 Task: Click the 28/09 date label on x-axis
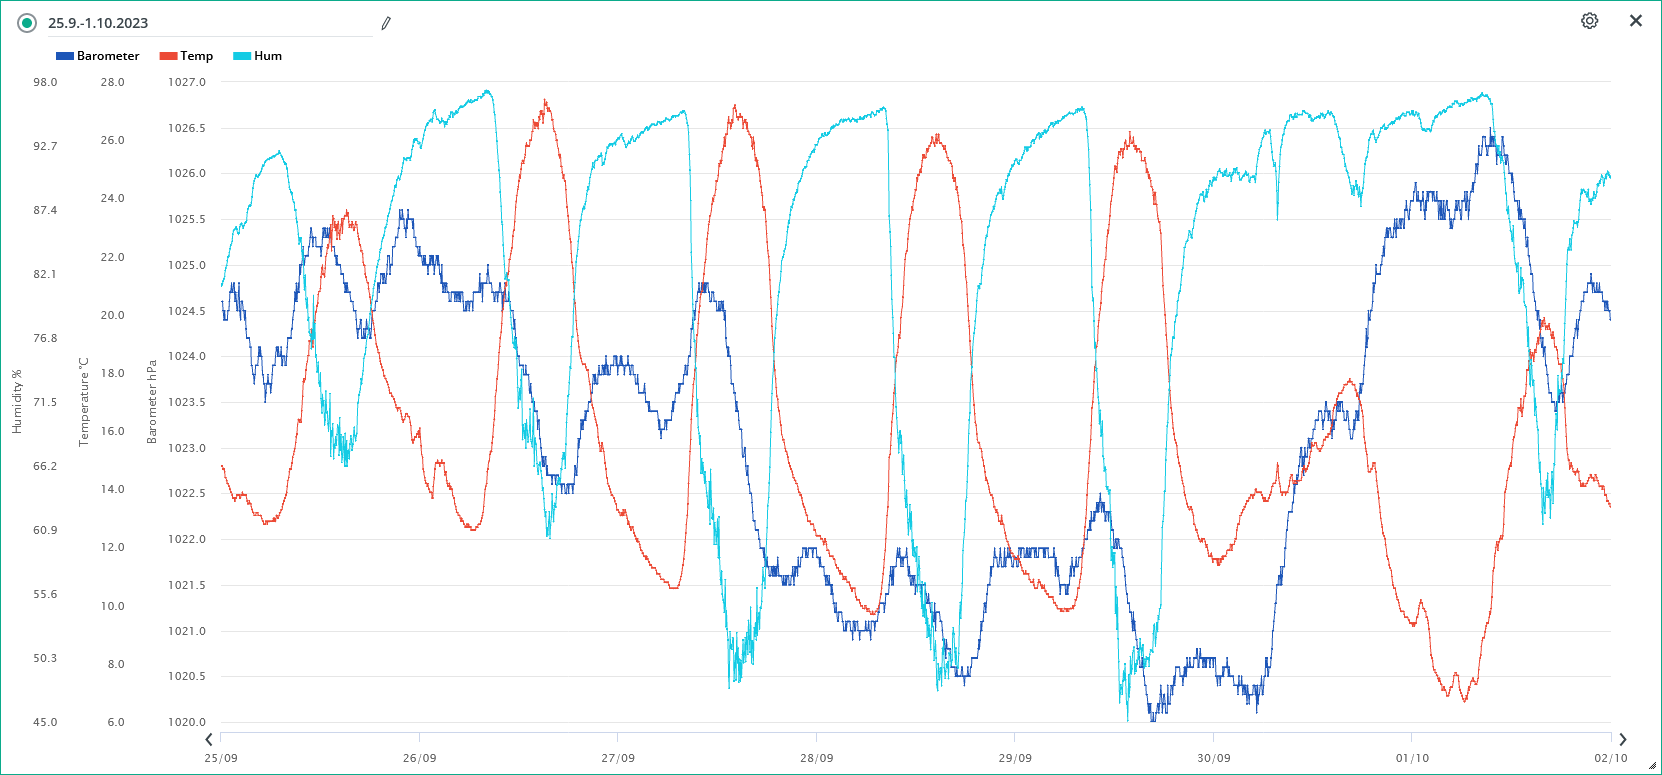click(x=816, y=758)
